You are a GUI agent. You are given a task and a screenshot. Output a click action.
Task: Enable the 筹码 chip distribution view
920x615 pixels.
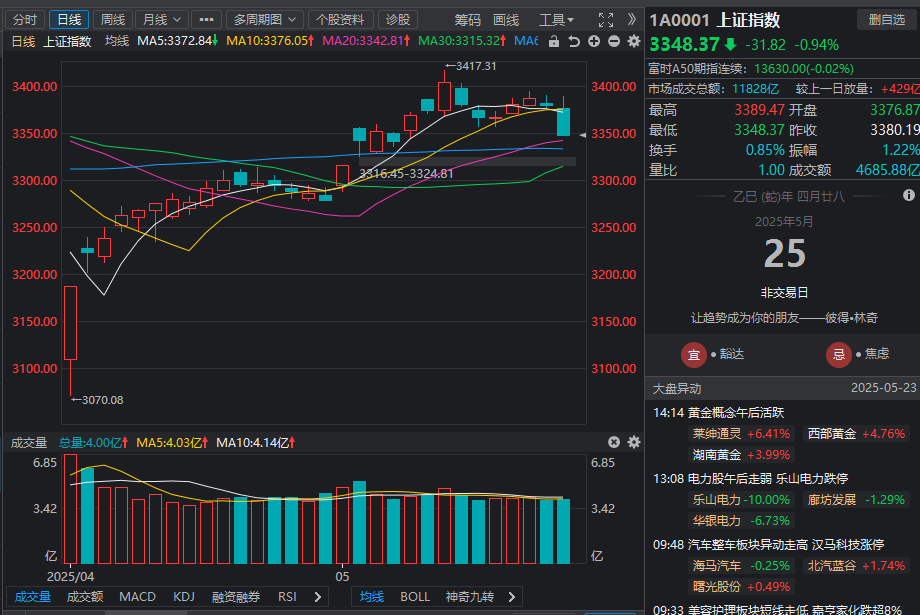click(x=467, y=19)
